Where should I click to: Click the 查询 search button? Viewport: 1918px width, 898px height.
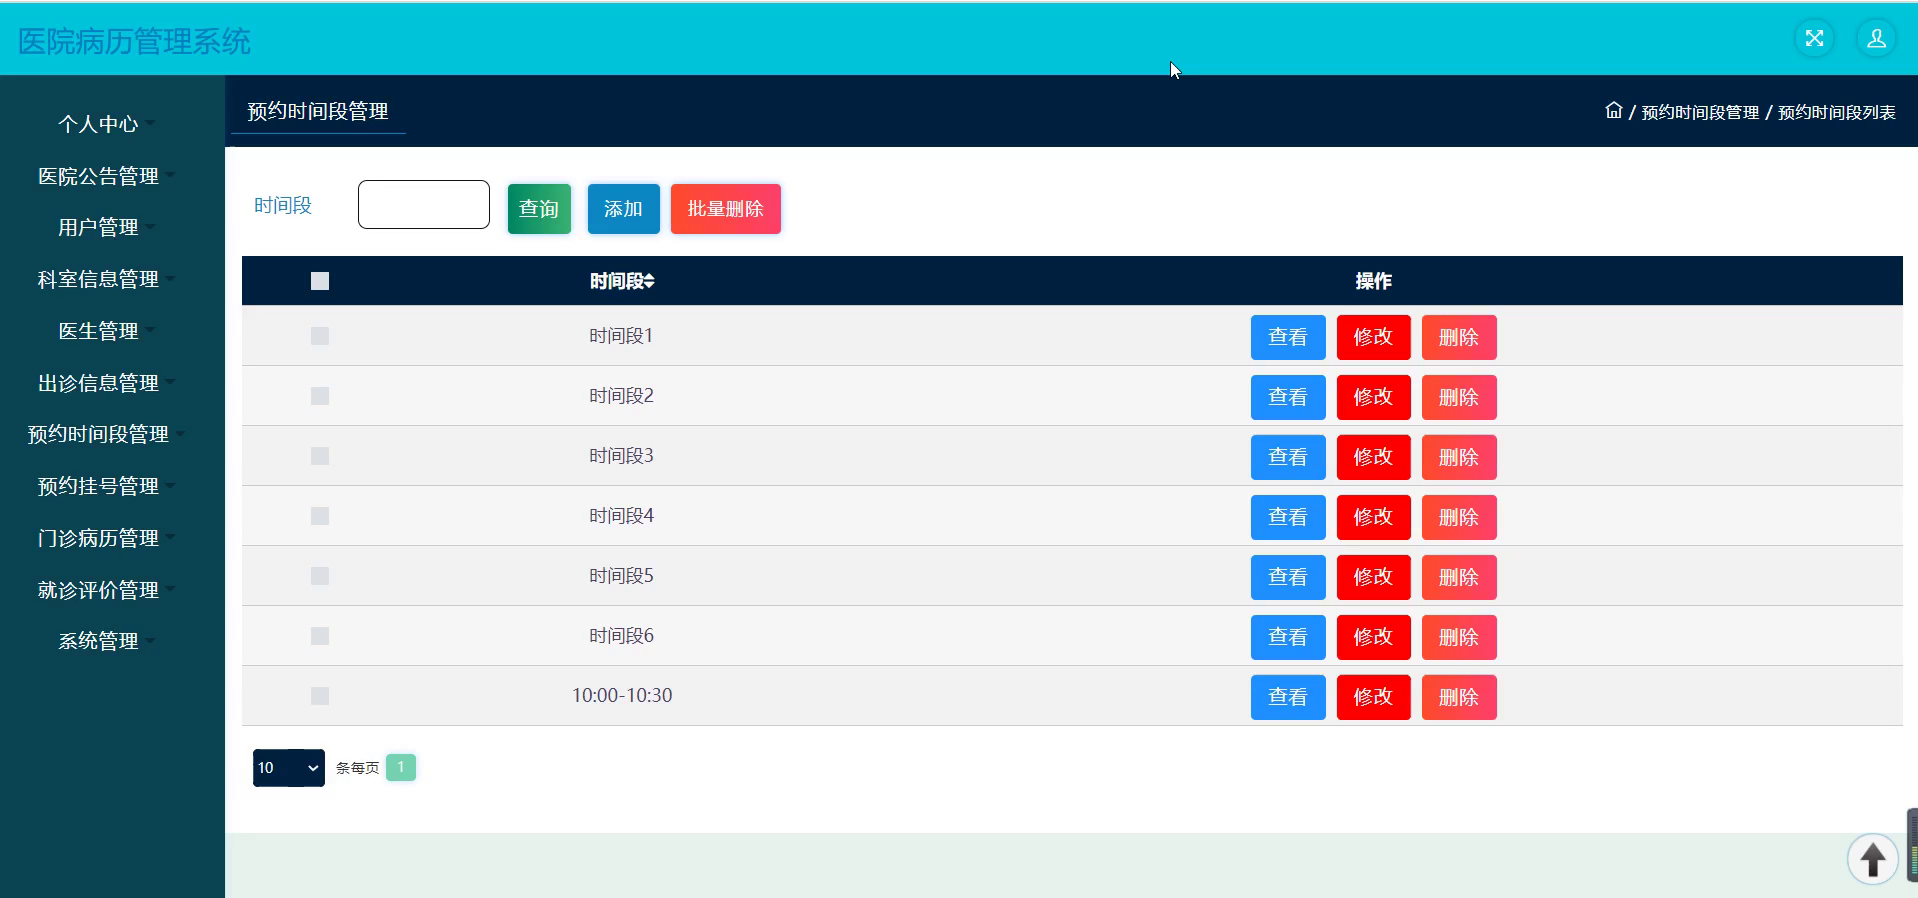pyautogui.click(x=539, y=209)
